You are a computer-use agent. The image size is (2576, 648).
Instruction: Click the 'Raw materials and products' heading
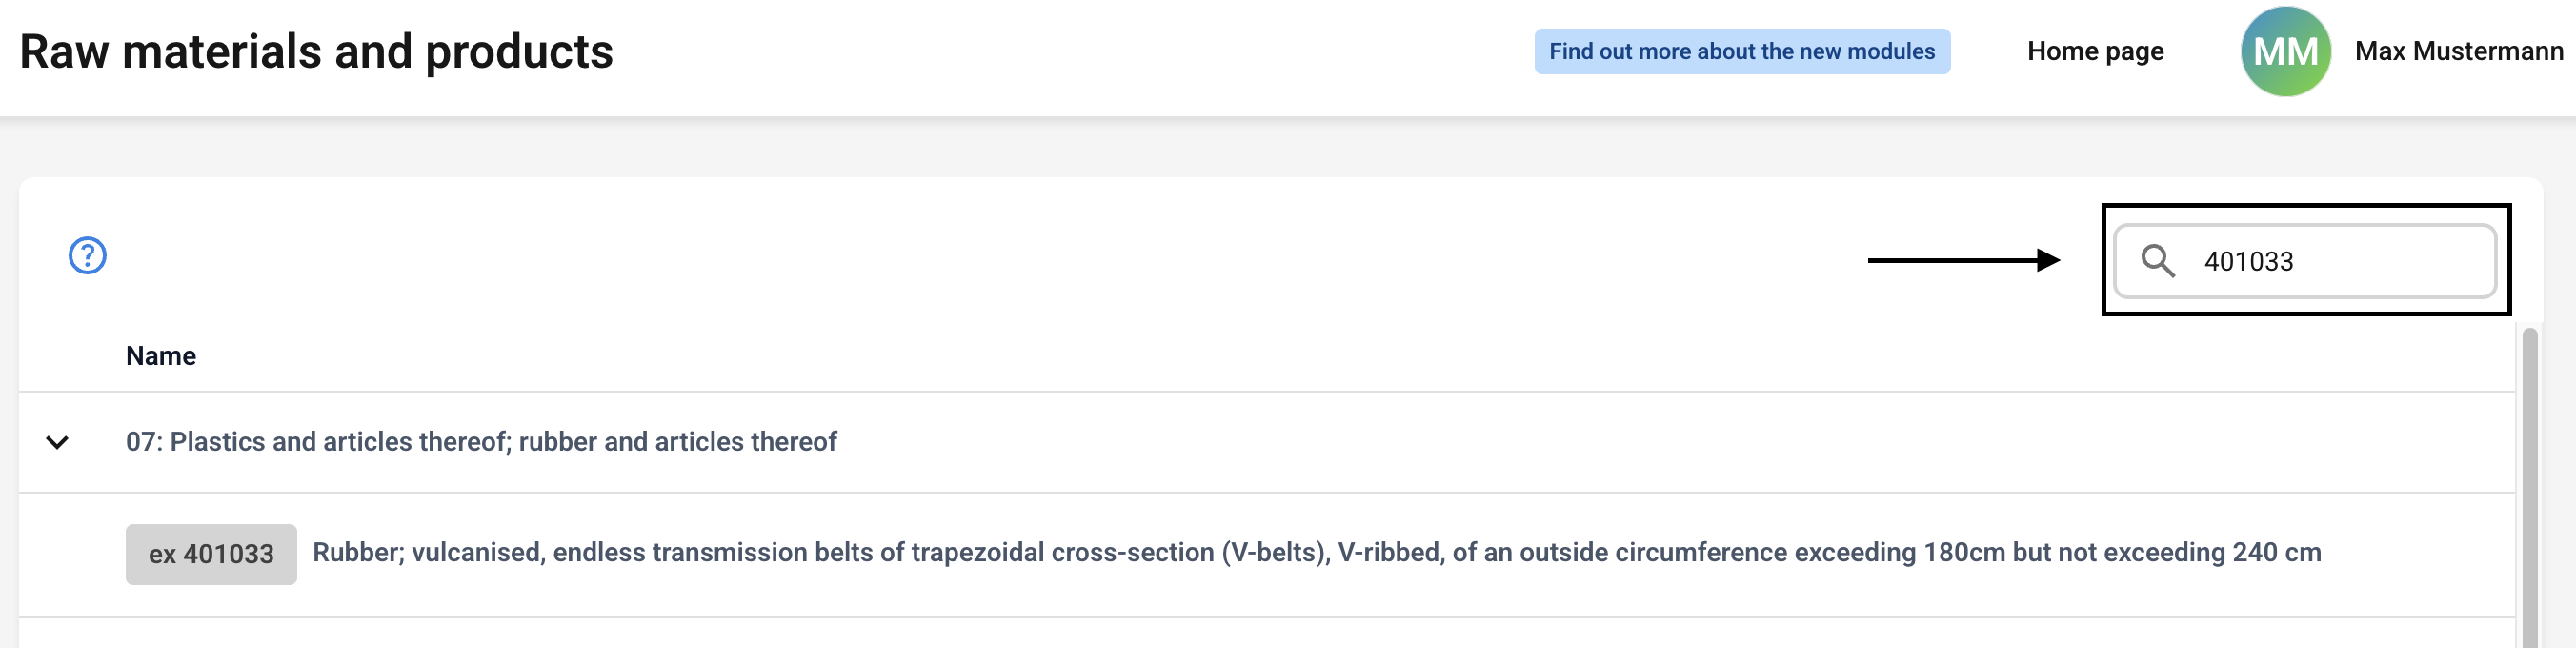tap(316, 51)
